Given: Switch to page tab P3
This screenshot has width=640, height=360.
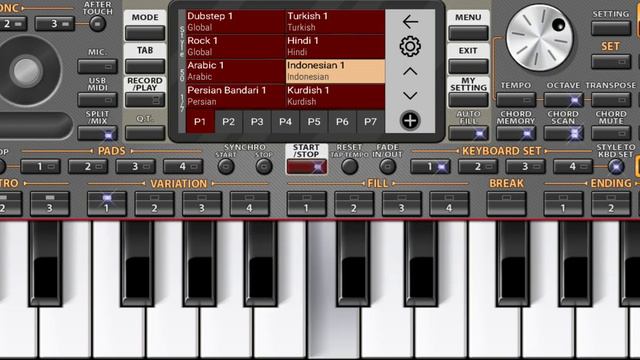Looking at the screenshot, I should (x=257, y=122).
